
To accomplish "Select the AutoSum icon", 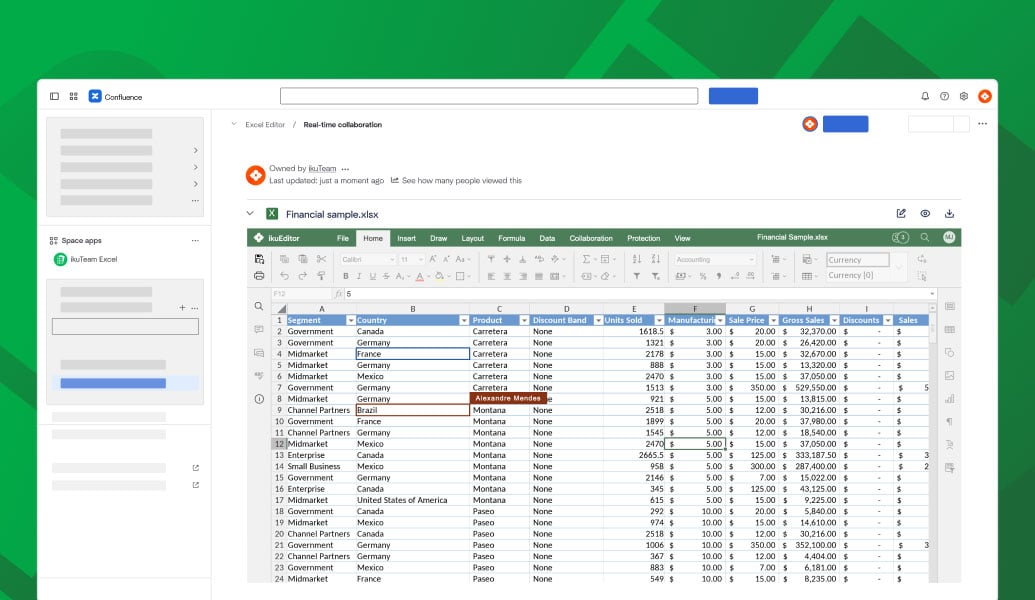I will 585,258.
